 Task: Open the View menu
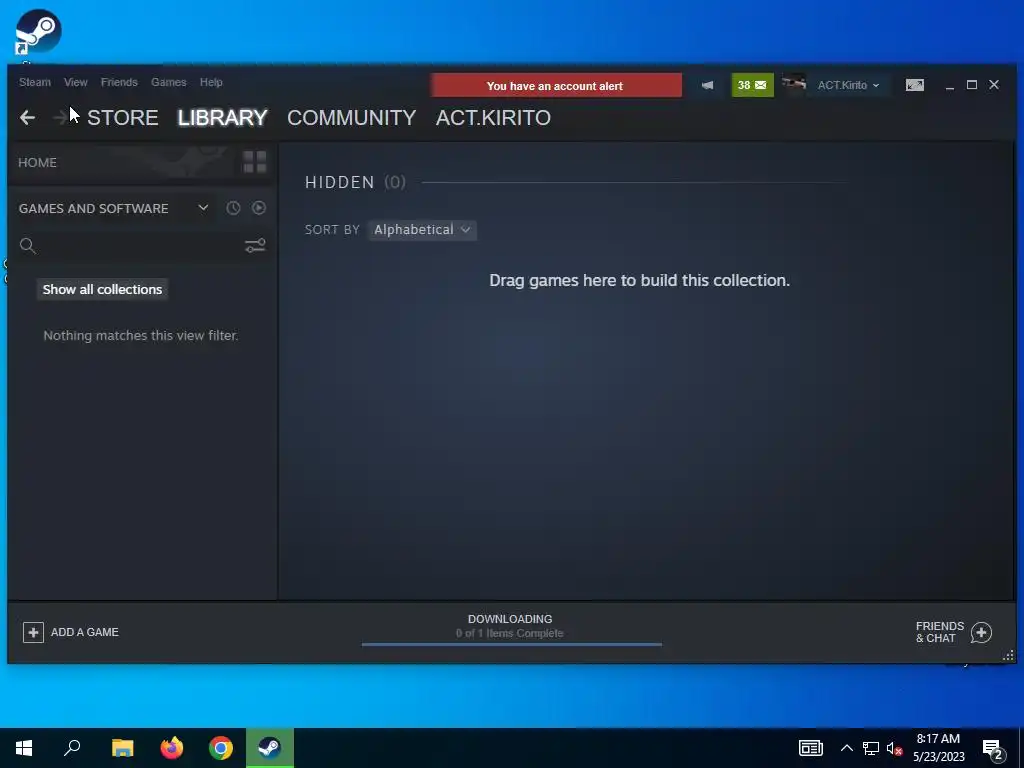pyautogui.click(x=76, y=82)
